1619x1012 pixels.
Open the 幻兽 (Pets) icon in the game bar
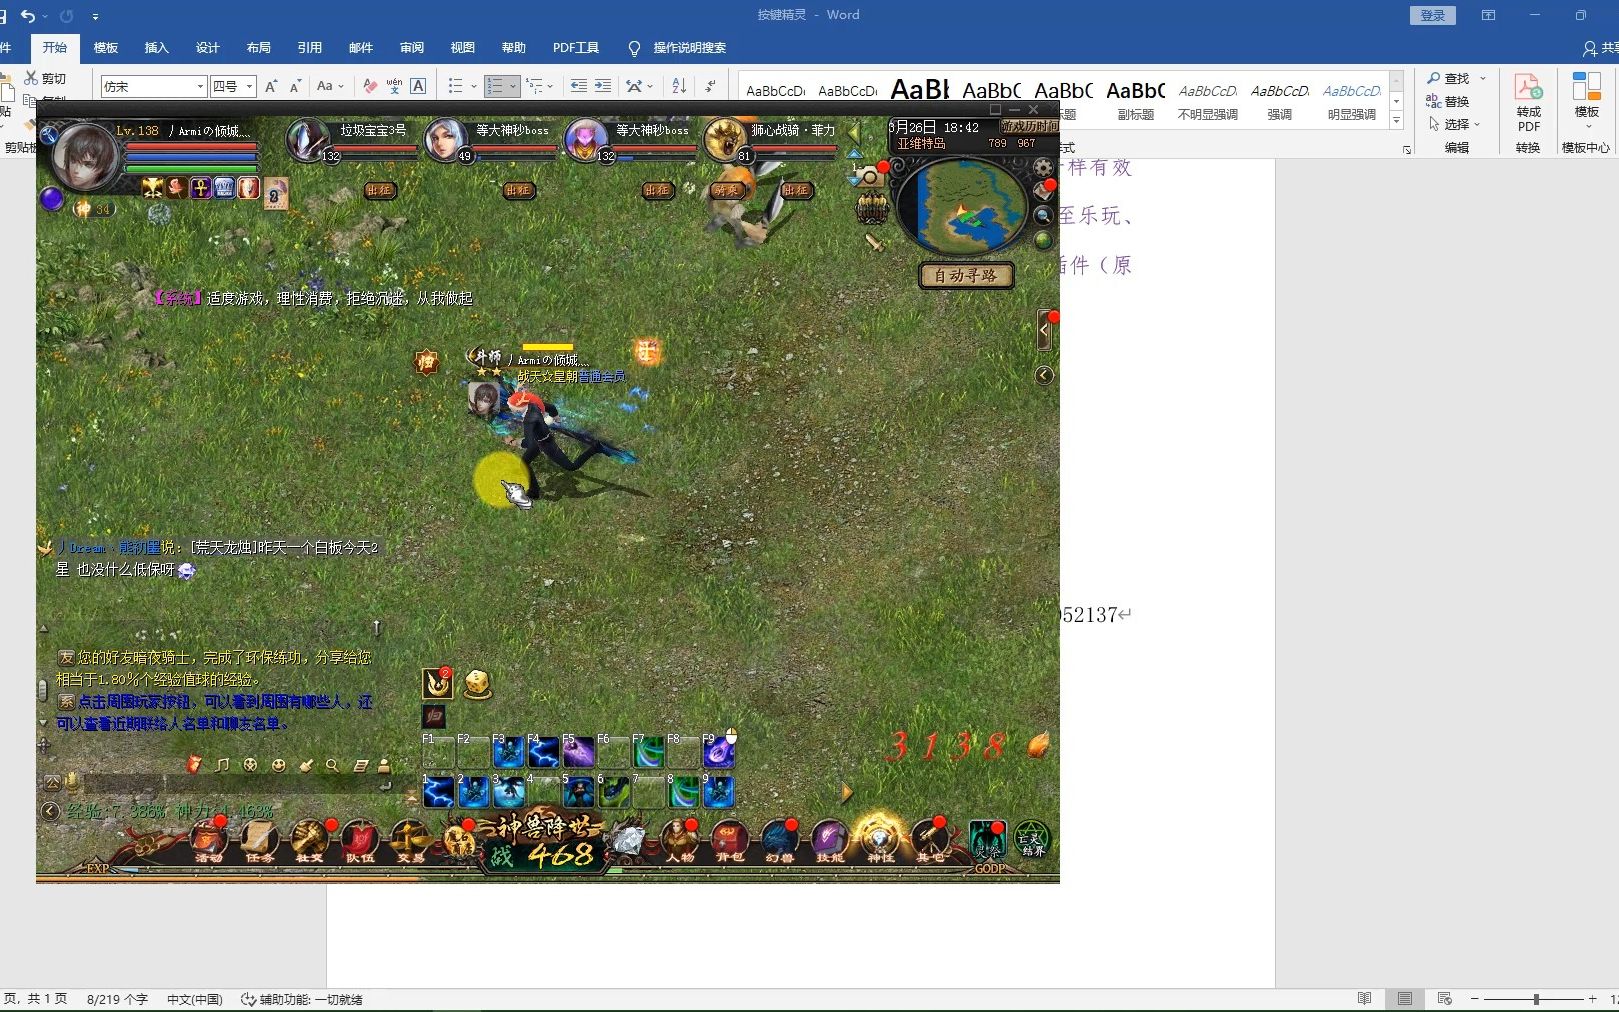(780, 840)
